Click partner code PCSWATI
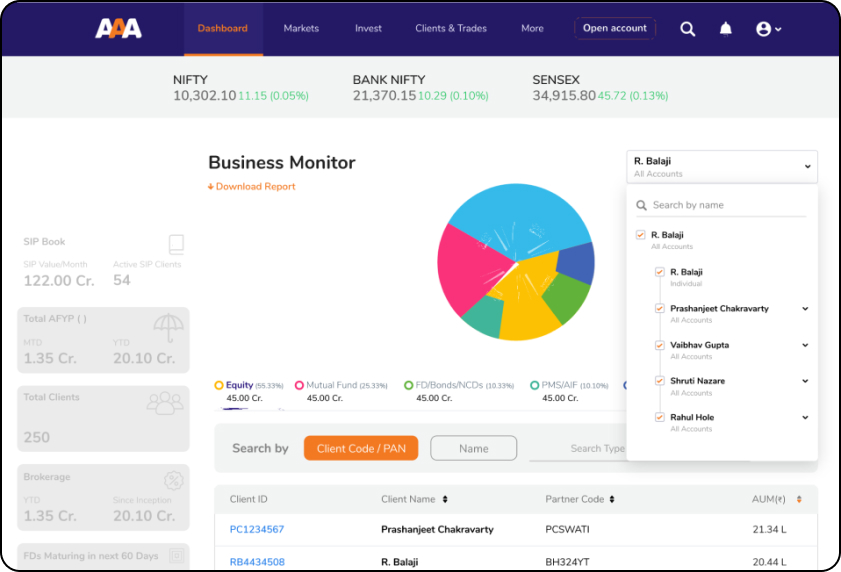The height and width of the screenshot is (572, 841). point(567,530)
